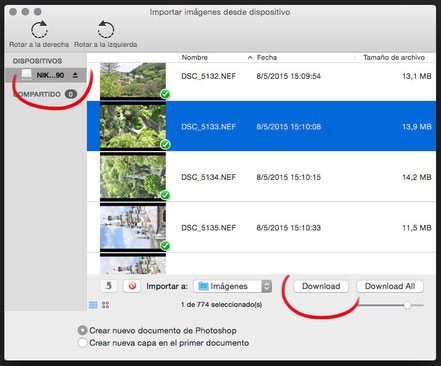Click the thumbnail of DSC_5133.NEF
The width and height of the screenshot is (441, 366).
133,126
